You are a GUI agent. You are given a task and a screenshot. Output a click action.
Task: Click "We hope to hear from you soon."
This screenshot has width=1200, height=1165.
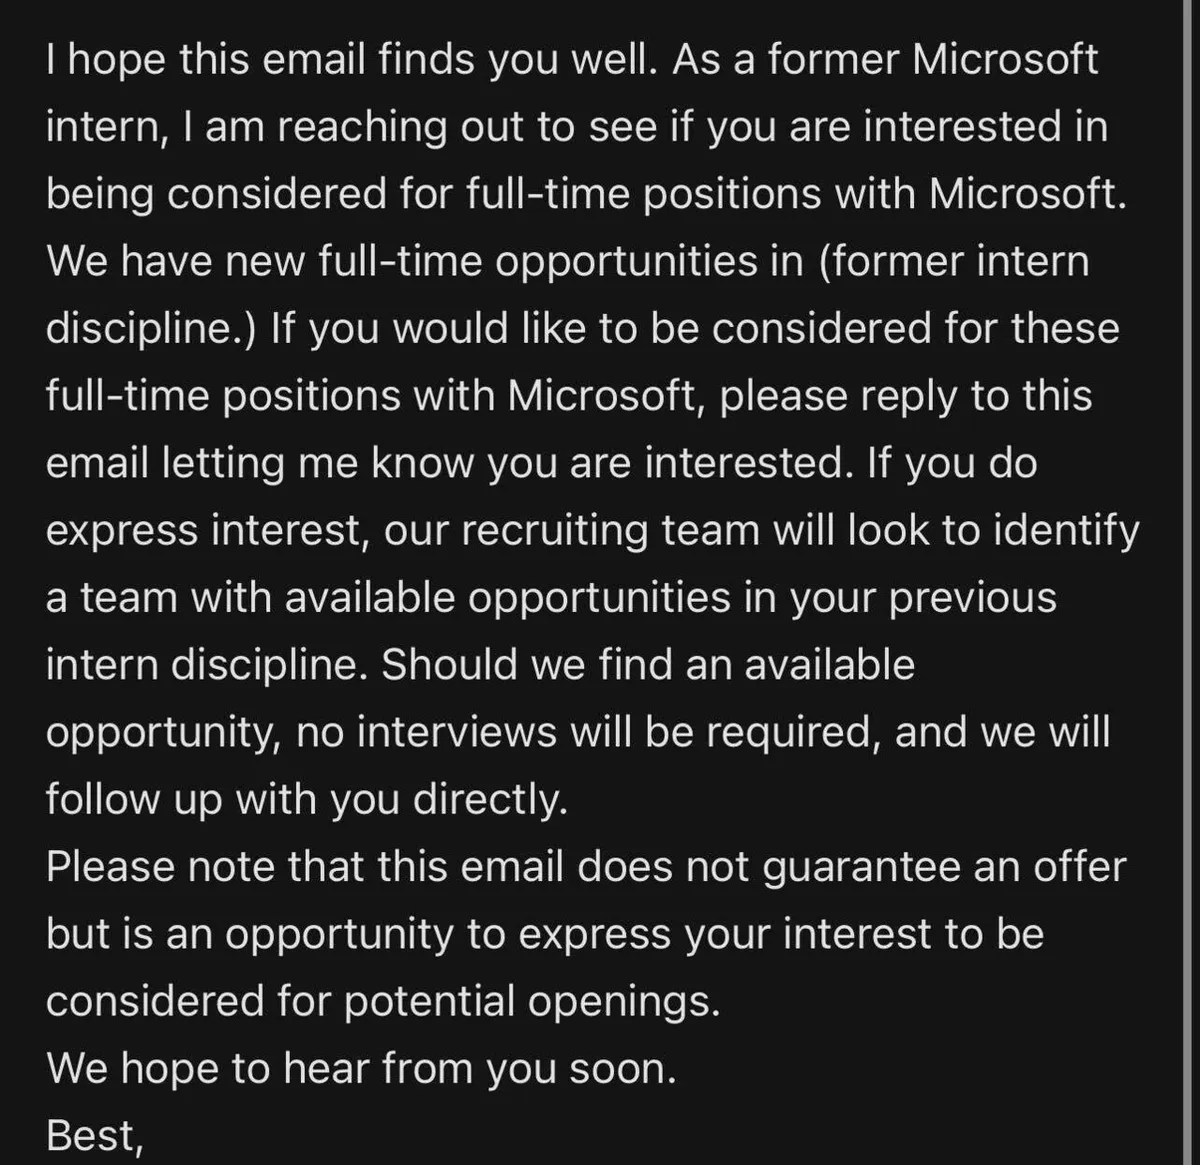pos(361,1068)
